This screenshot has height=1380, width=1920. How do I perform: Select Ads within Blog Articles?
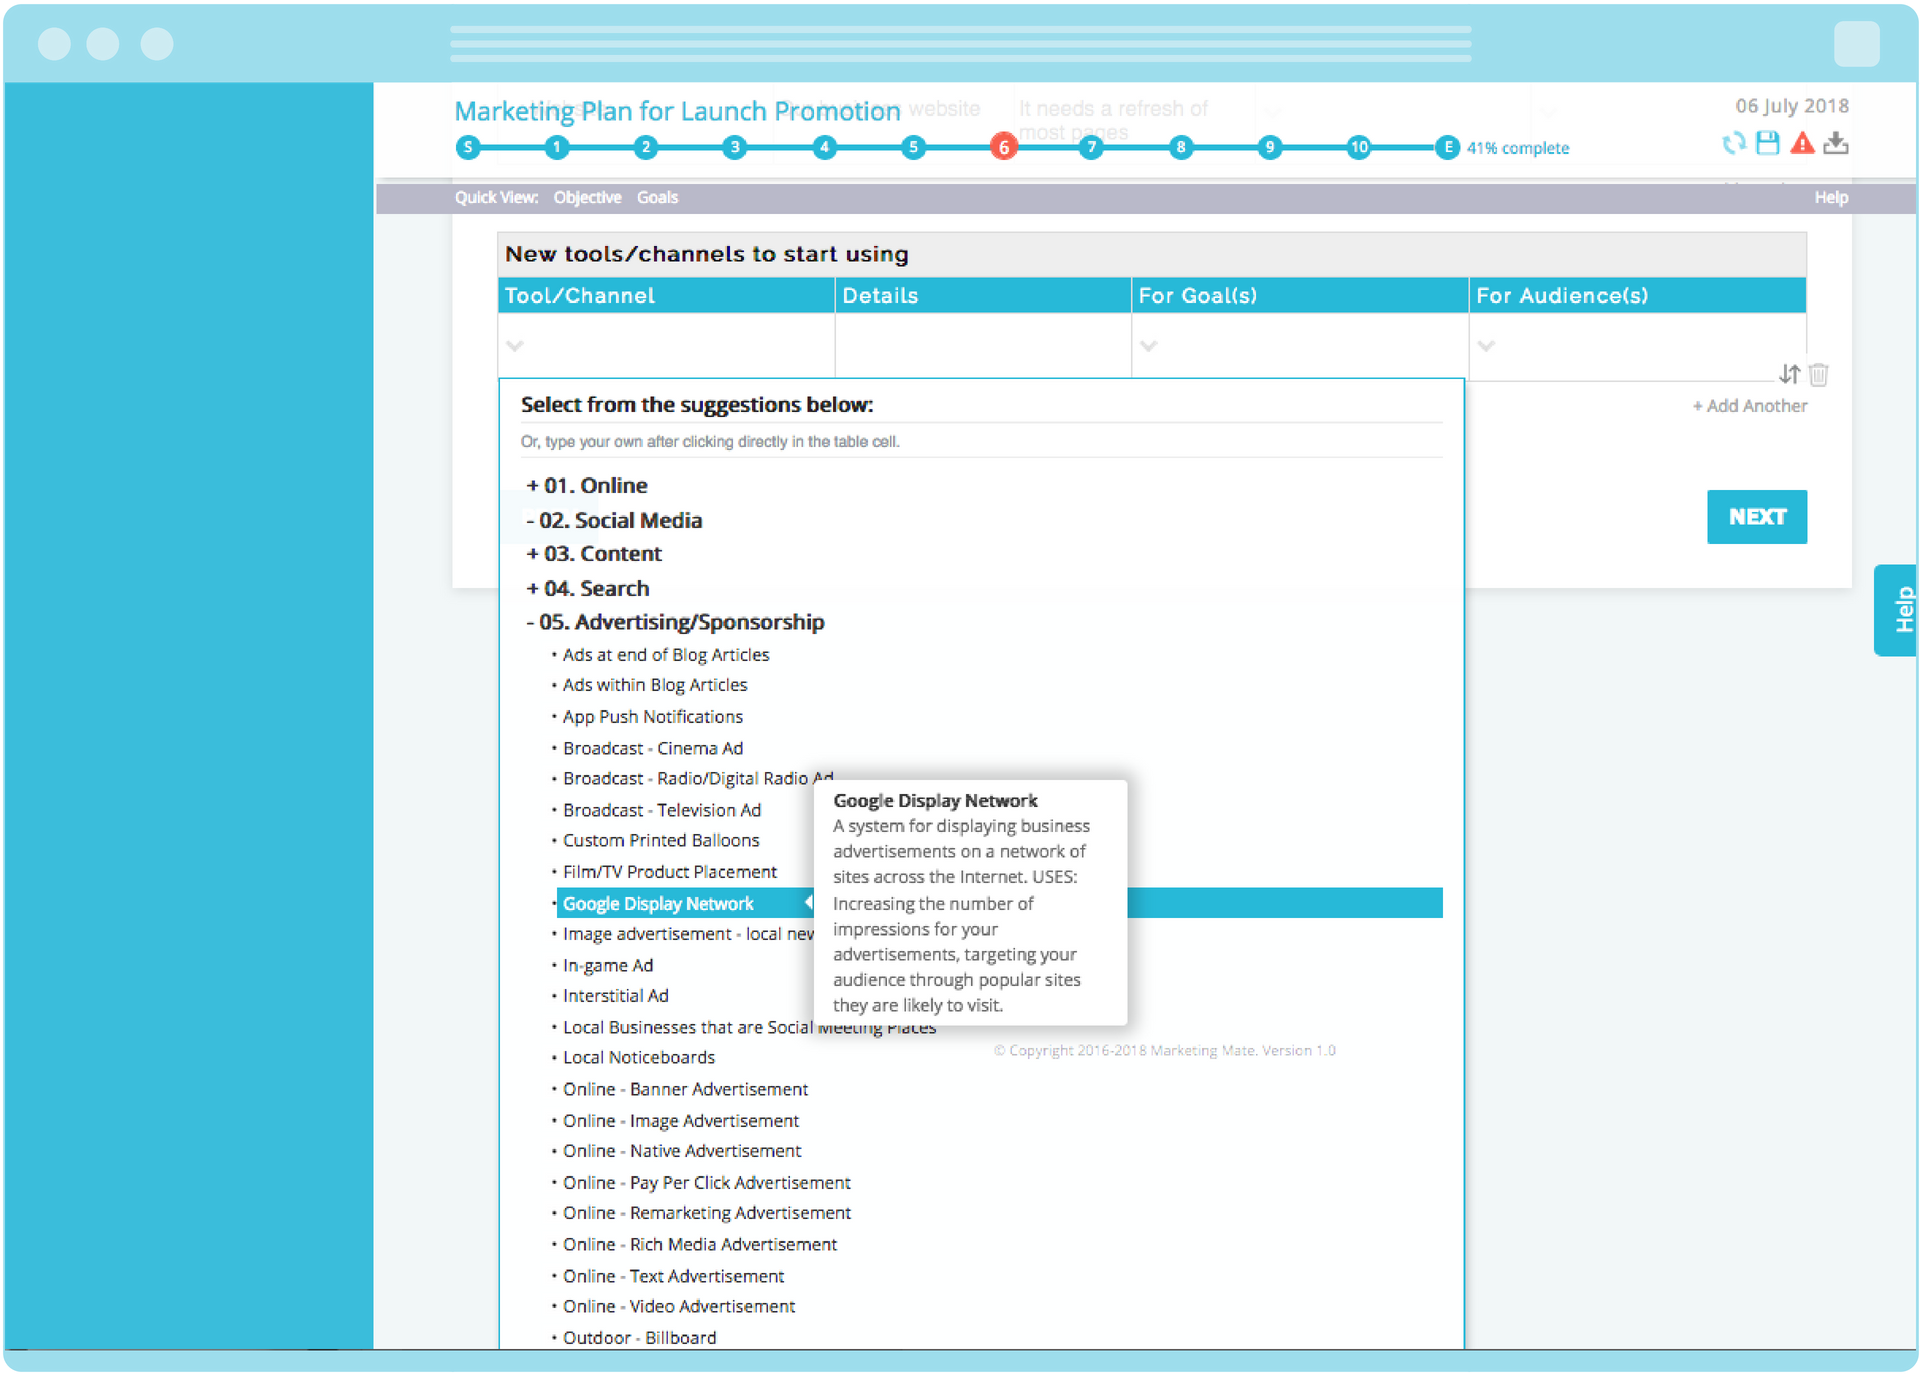coord(655,685)
